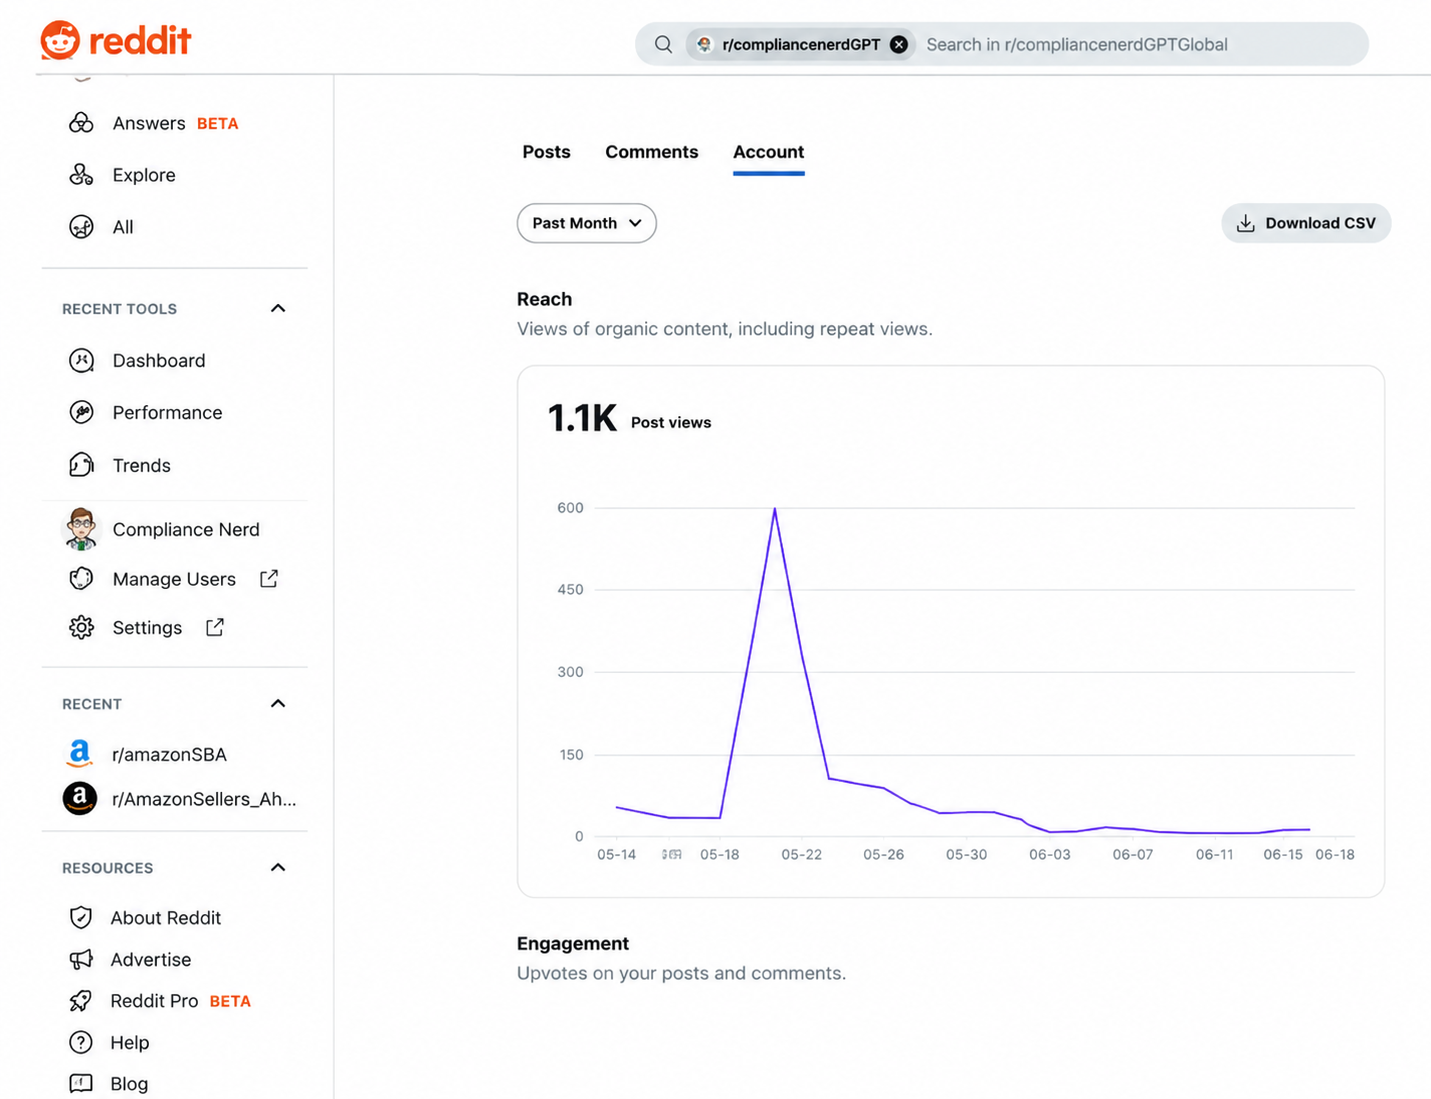Open the Settings external link icon
Image resolution: width=1431 pixels, height=1099 pixels.
[215, 627]
